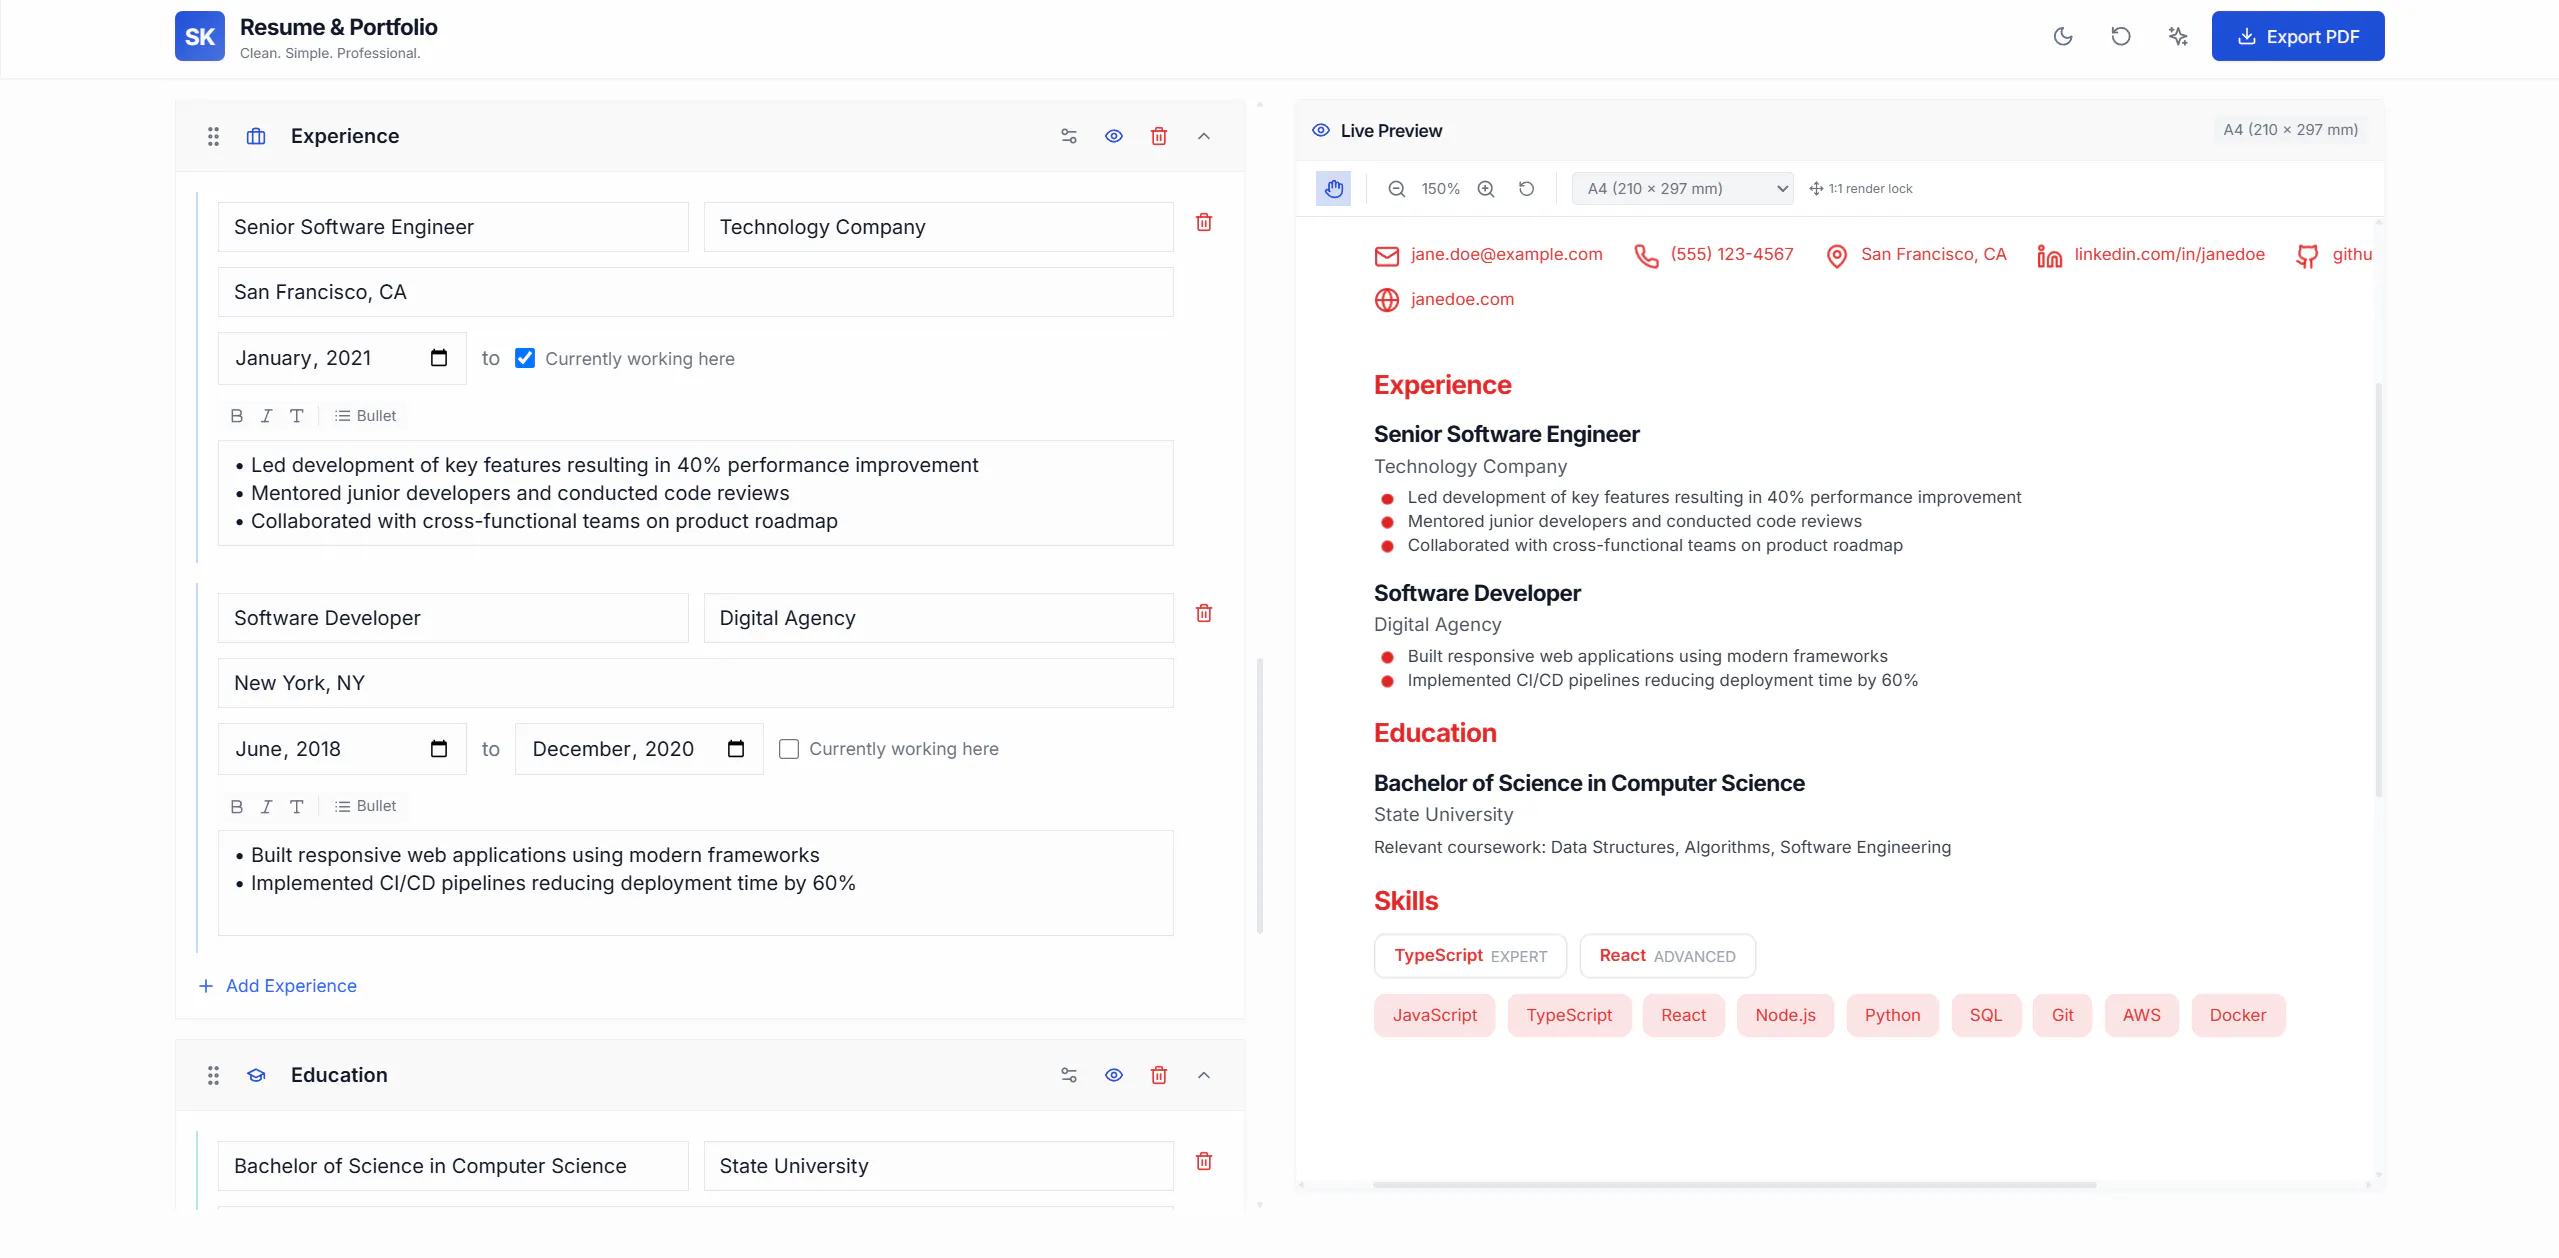The width and height of the screenshot is (2559, 1258).
Task: Check Currently working here for Software Developer
Action: coord(789,749)
